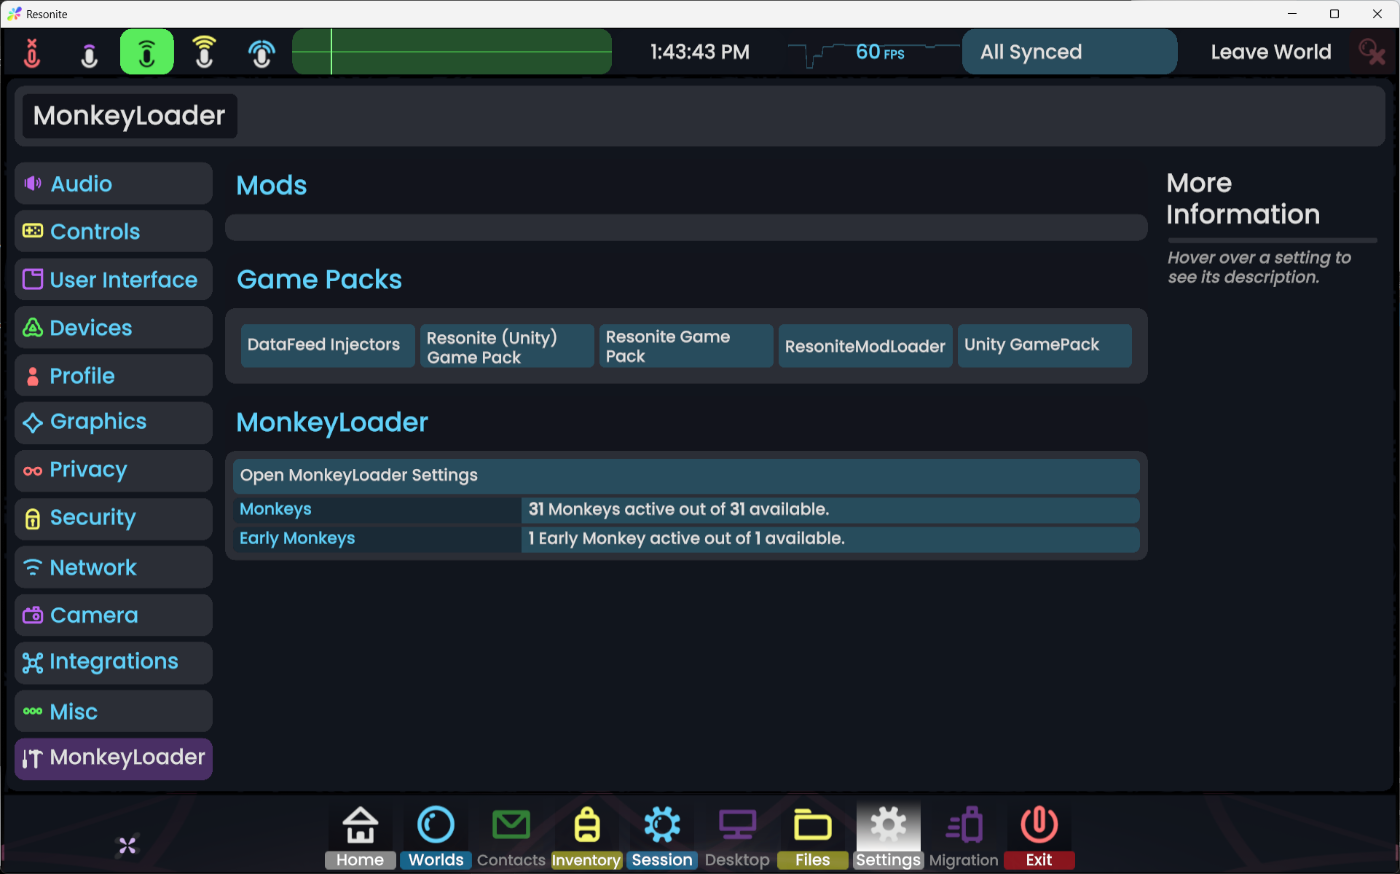Open the Controls settings category
The height and width of the screenshot is (874, 1400).
[114, 232]
